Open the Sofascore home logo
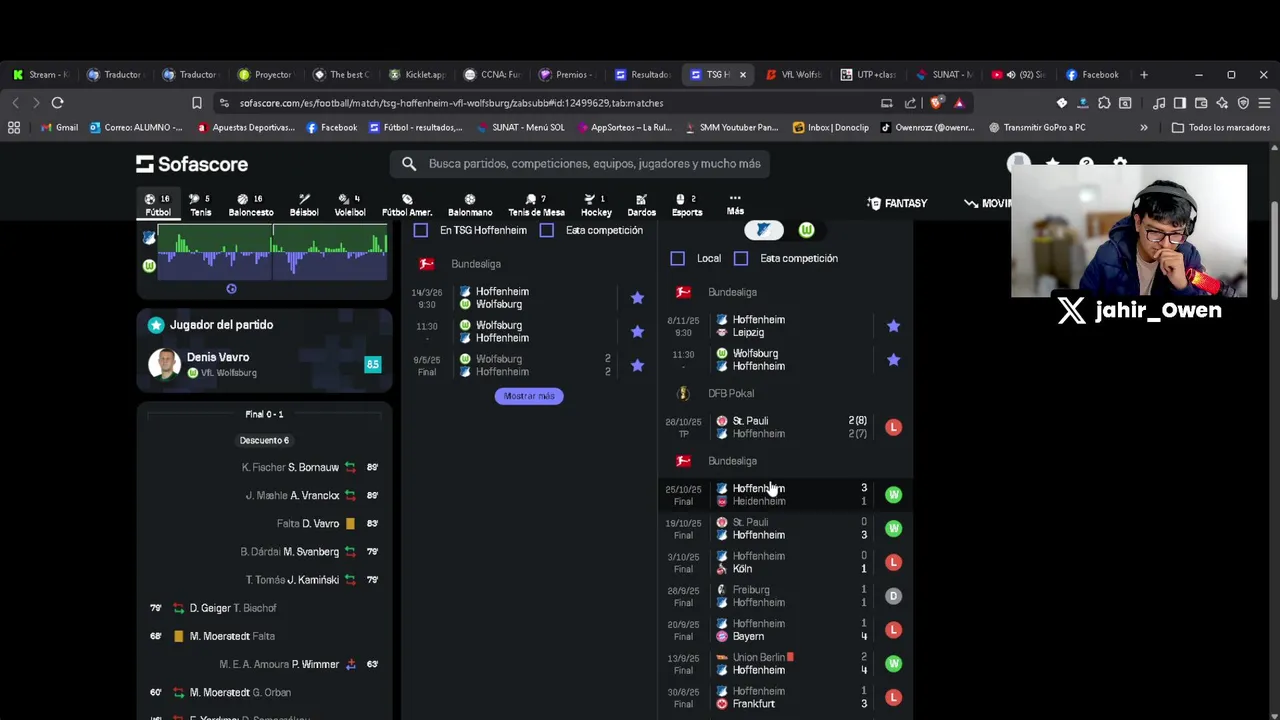Image resolution: width=1280 pixels, height=720 pixels. click(x=192, y=164)
